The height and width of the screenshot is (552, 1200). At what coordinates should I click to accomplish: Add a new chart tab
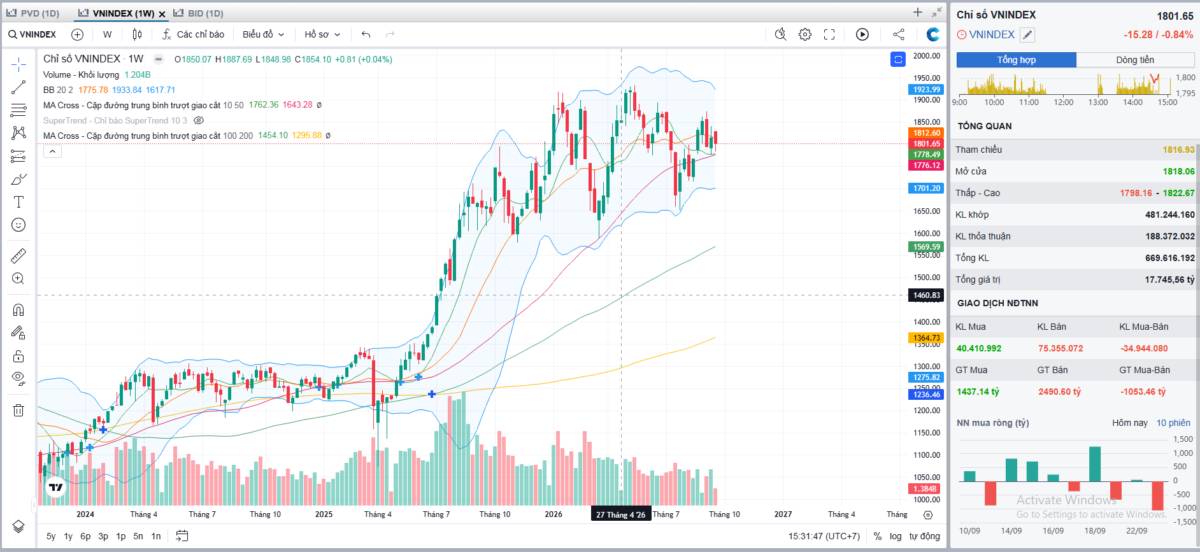[917, 12]
